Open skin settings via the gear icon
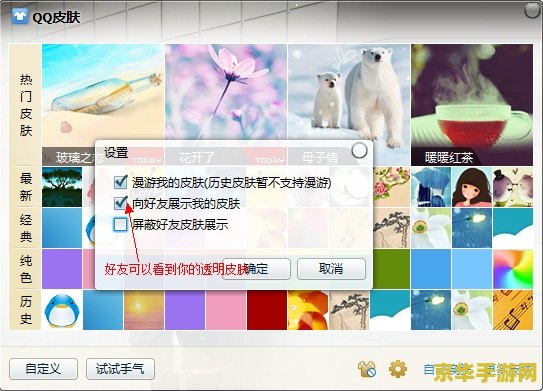The height and width of the screenshot is (391, 543). 398,369
